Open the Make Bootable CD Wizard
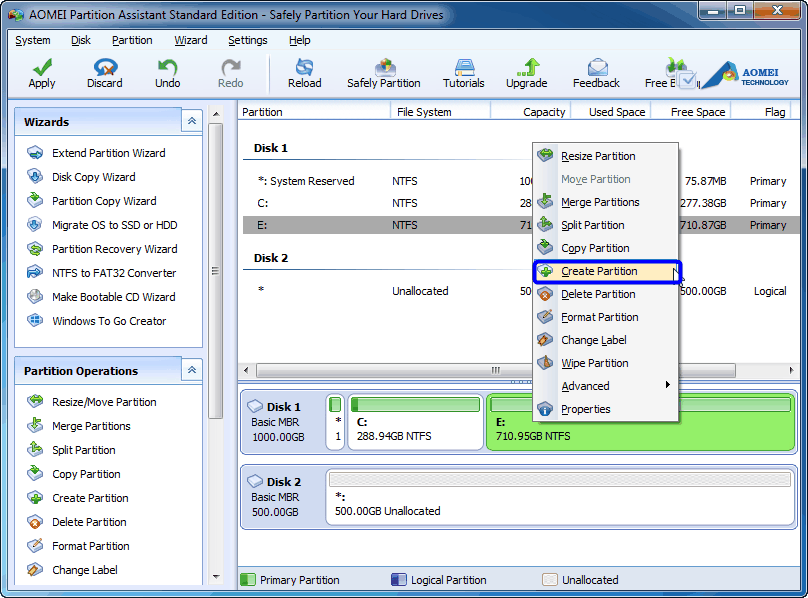 point(101,297)
